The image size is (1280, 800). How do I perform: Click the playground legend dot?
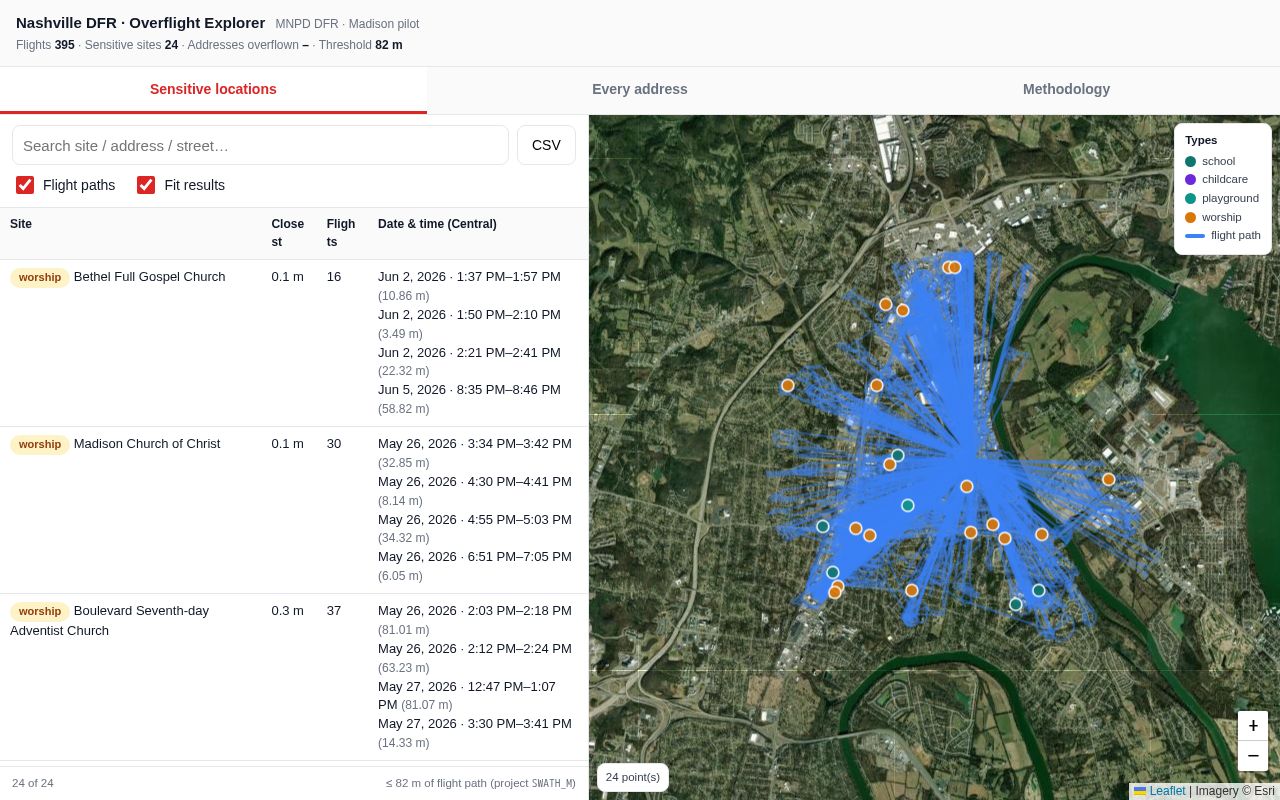[x=1190, y=198]
